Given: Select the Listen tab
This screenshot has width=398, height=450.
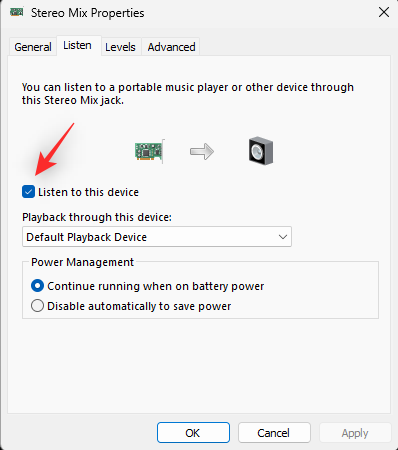Looking at the screenshot, I should (x=78, y=45).
